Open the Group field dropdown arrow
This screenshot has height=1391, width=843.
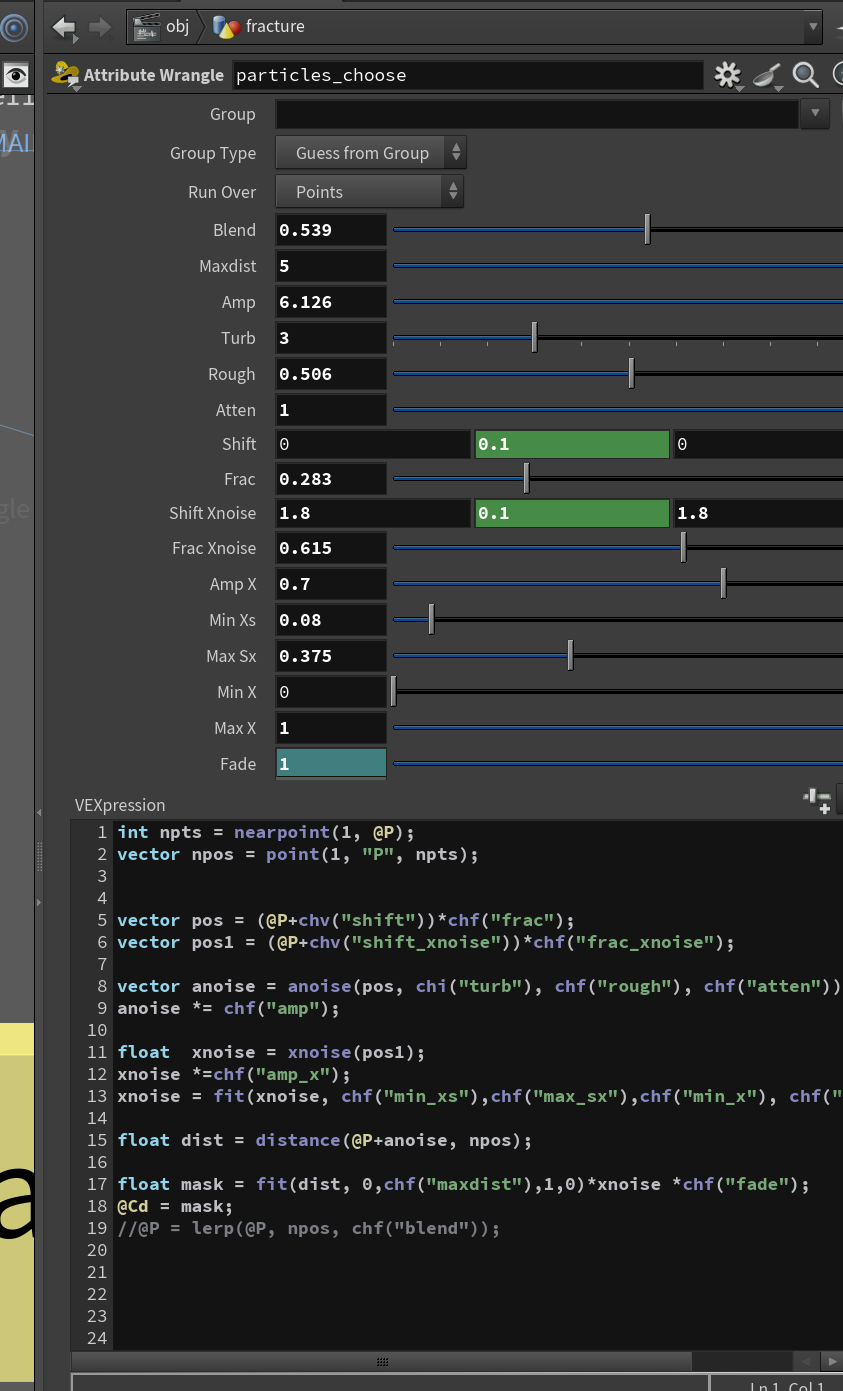[815, 114]
